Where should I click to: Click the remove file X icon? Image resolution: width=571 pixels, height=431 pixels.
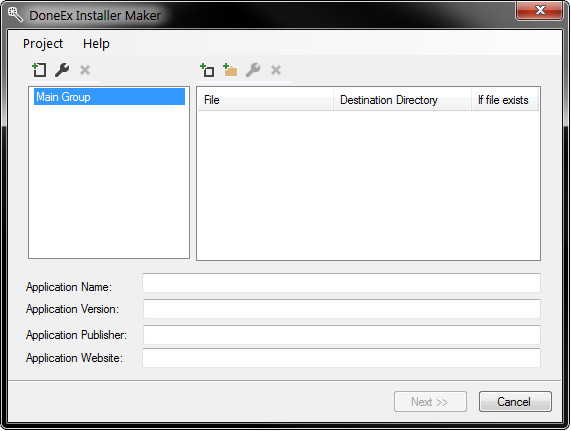coord(276,70)
